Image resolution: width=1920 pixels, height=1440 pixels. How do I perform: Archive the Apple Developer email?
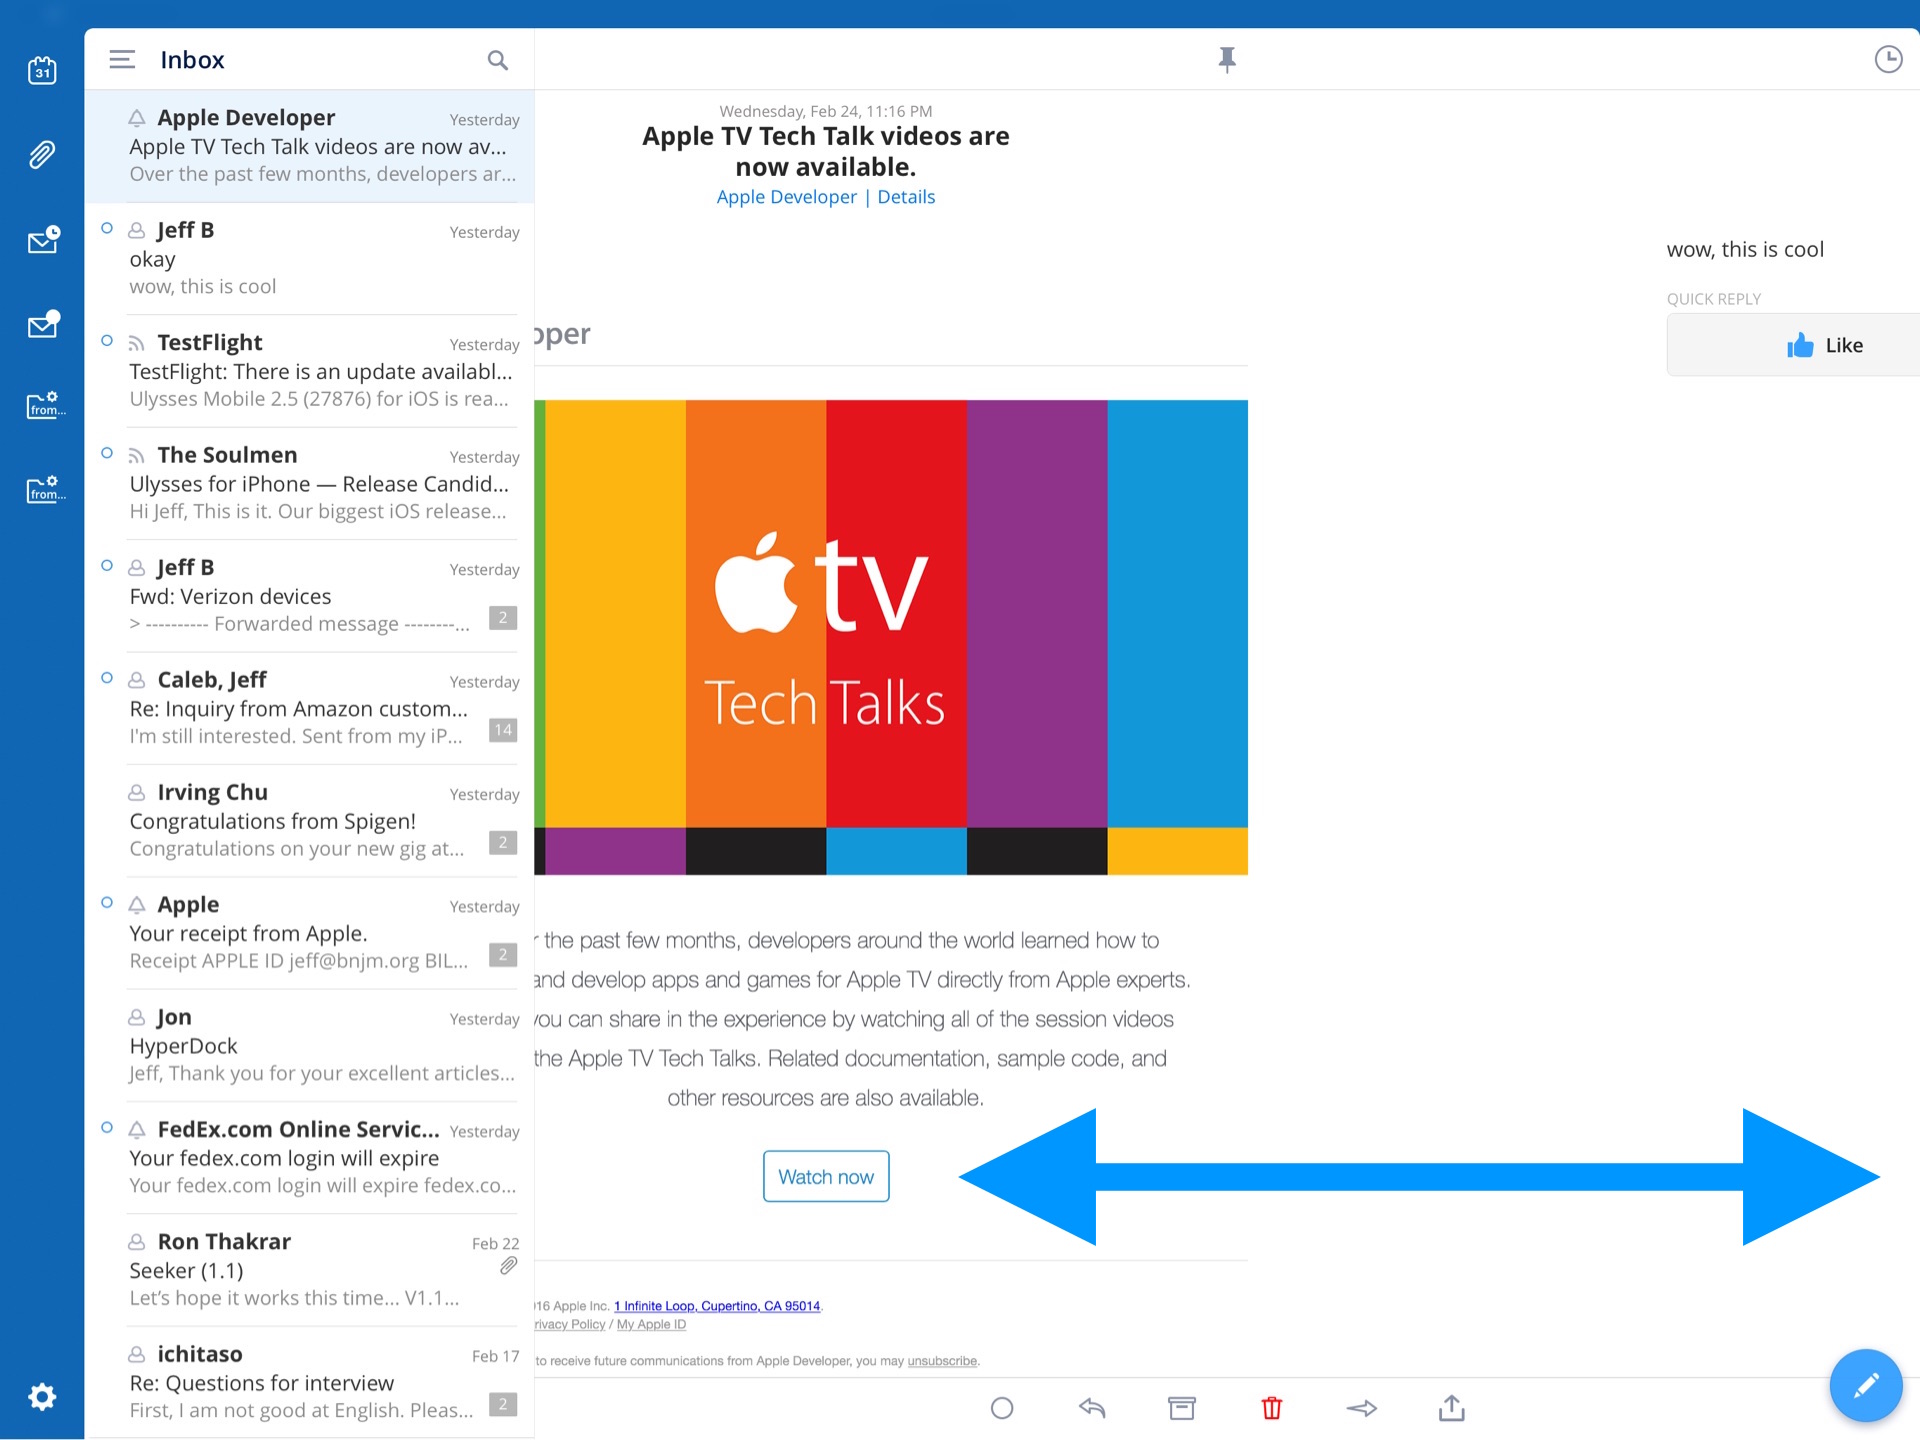(x=1181, y=1407)
